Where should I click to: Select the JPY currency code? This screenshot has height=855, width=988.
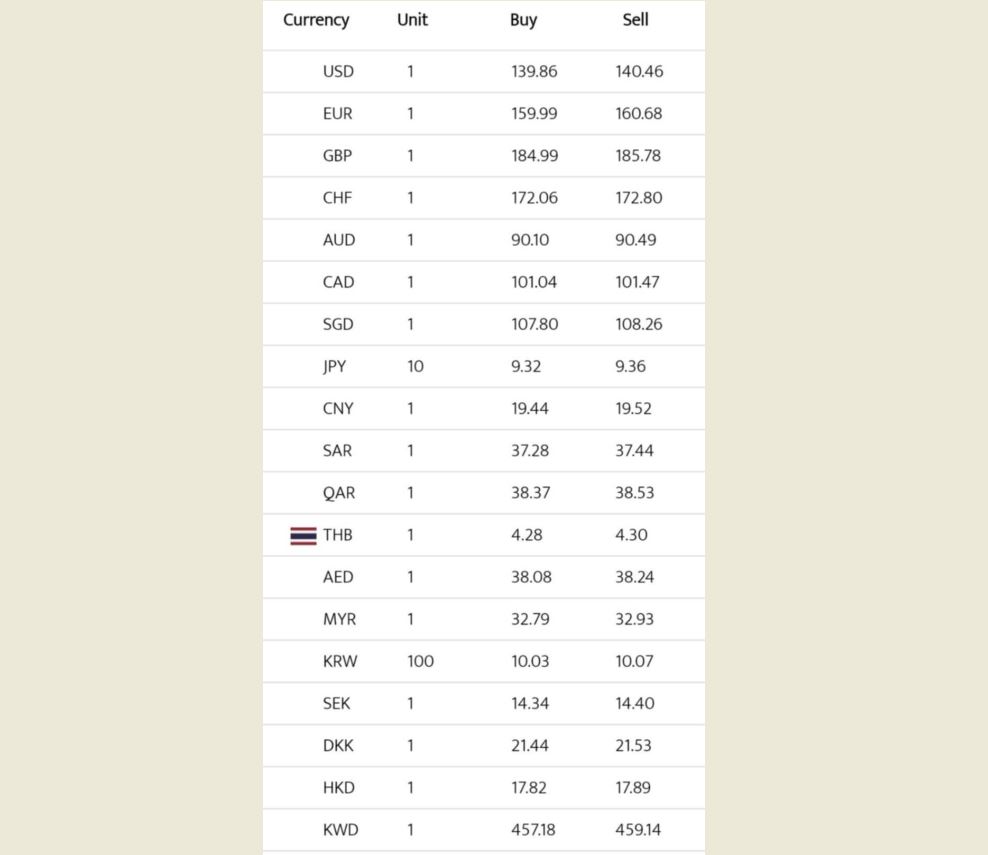coord(334,366)
